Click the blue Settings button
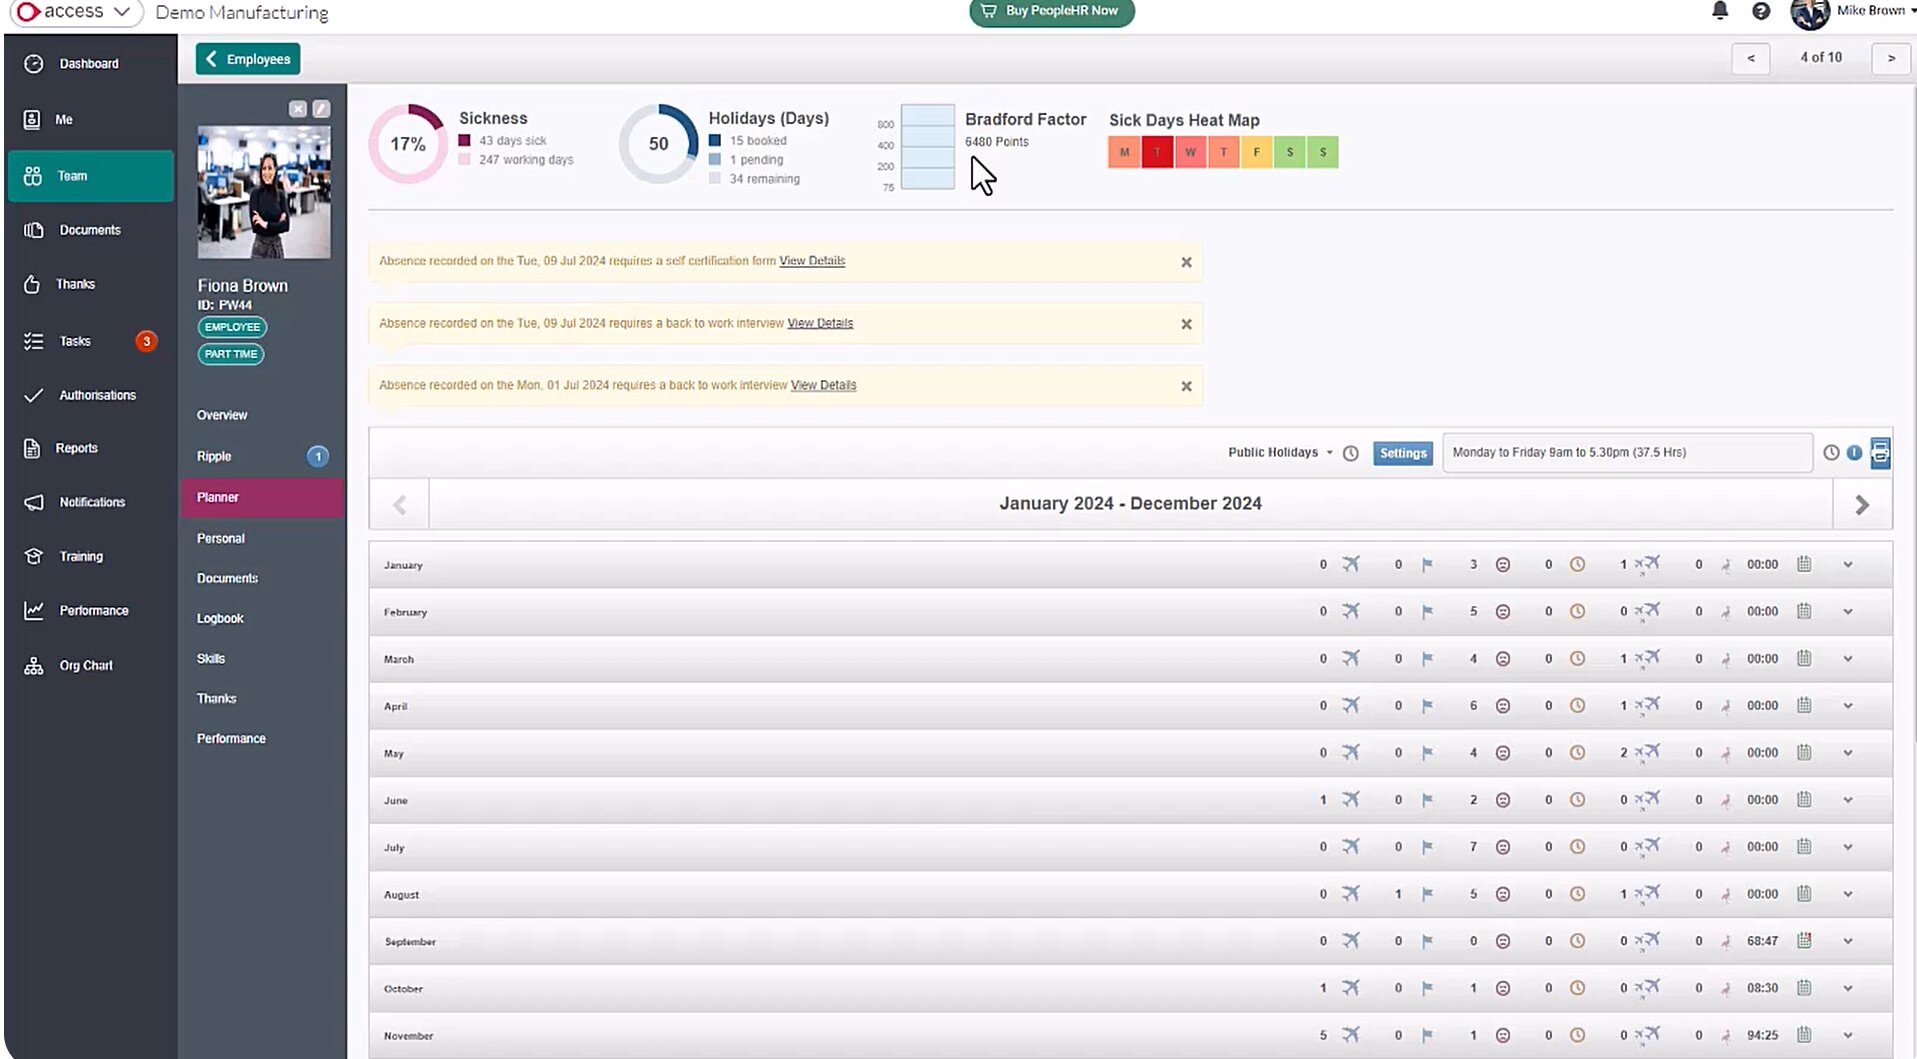The height and width of the screenshot is (1059, 1917). 1402,453
